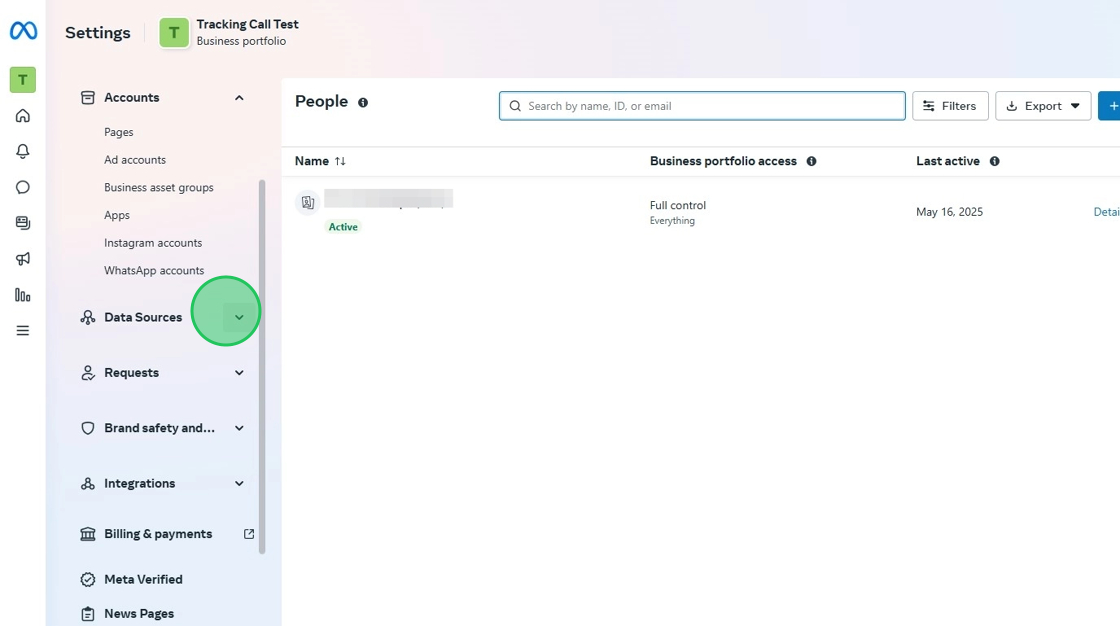Go to Home via house icon
This screenshot has height=626, width=1120.
click(x=23, y=116)
